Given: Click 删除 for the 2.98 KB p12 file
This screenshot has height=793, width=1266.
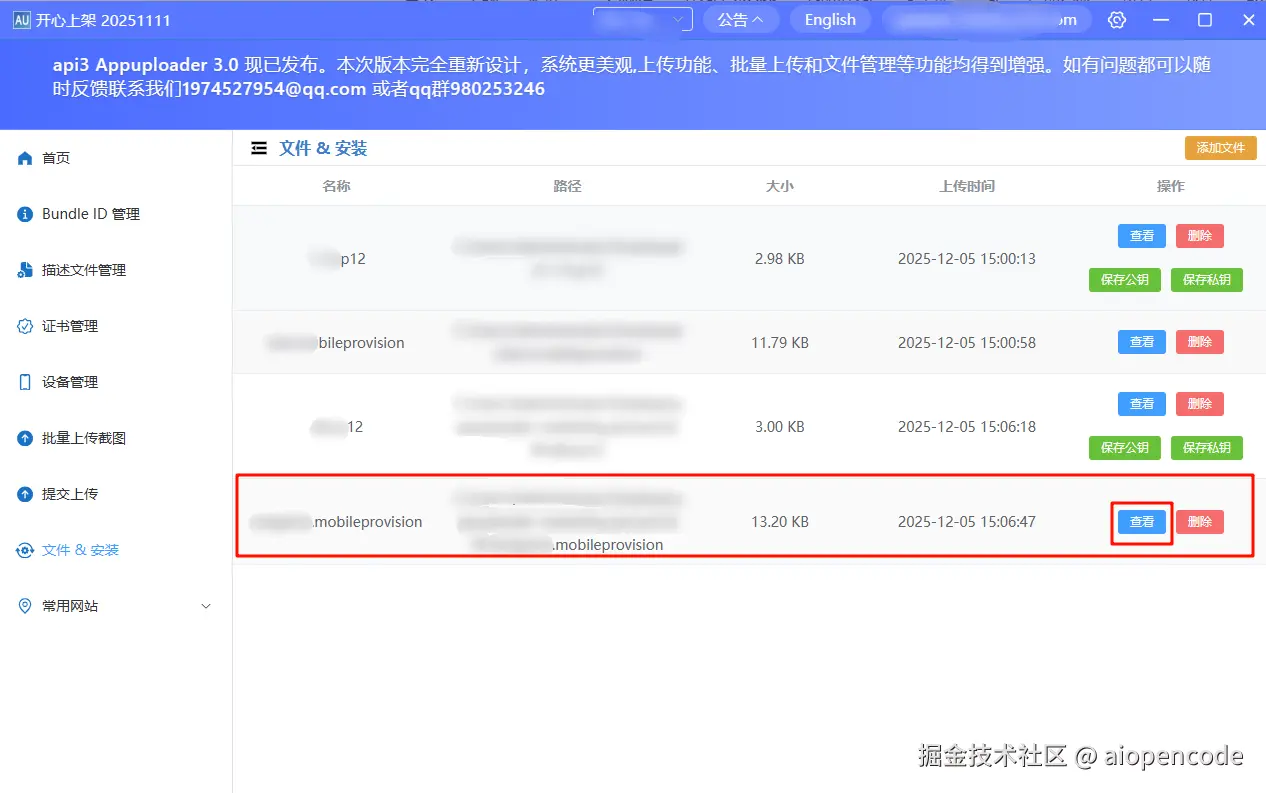Looking at the screenshot, I should click(1200, 236).
